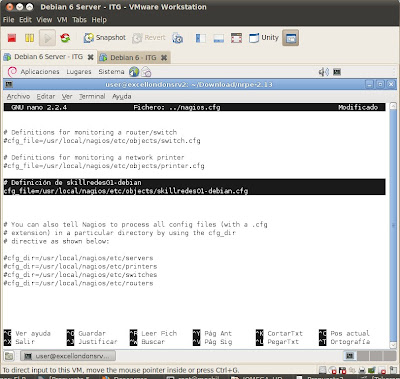Open the VMware Help menu

pos(99,20)
